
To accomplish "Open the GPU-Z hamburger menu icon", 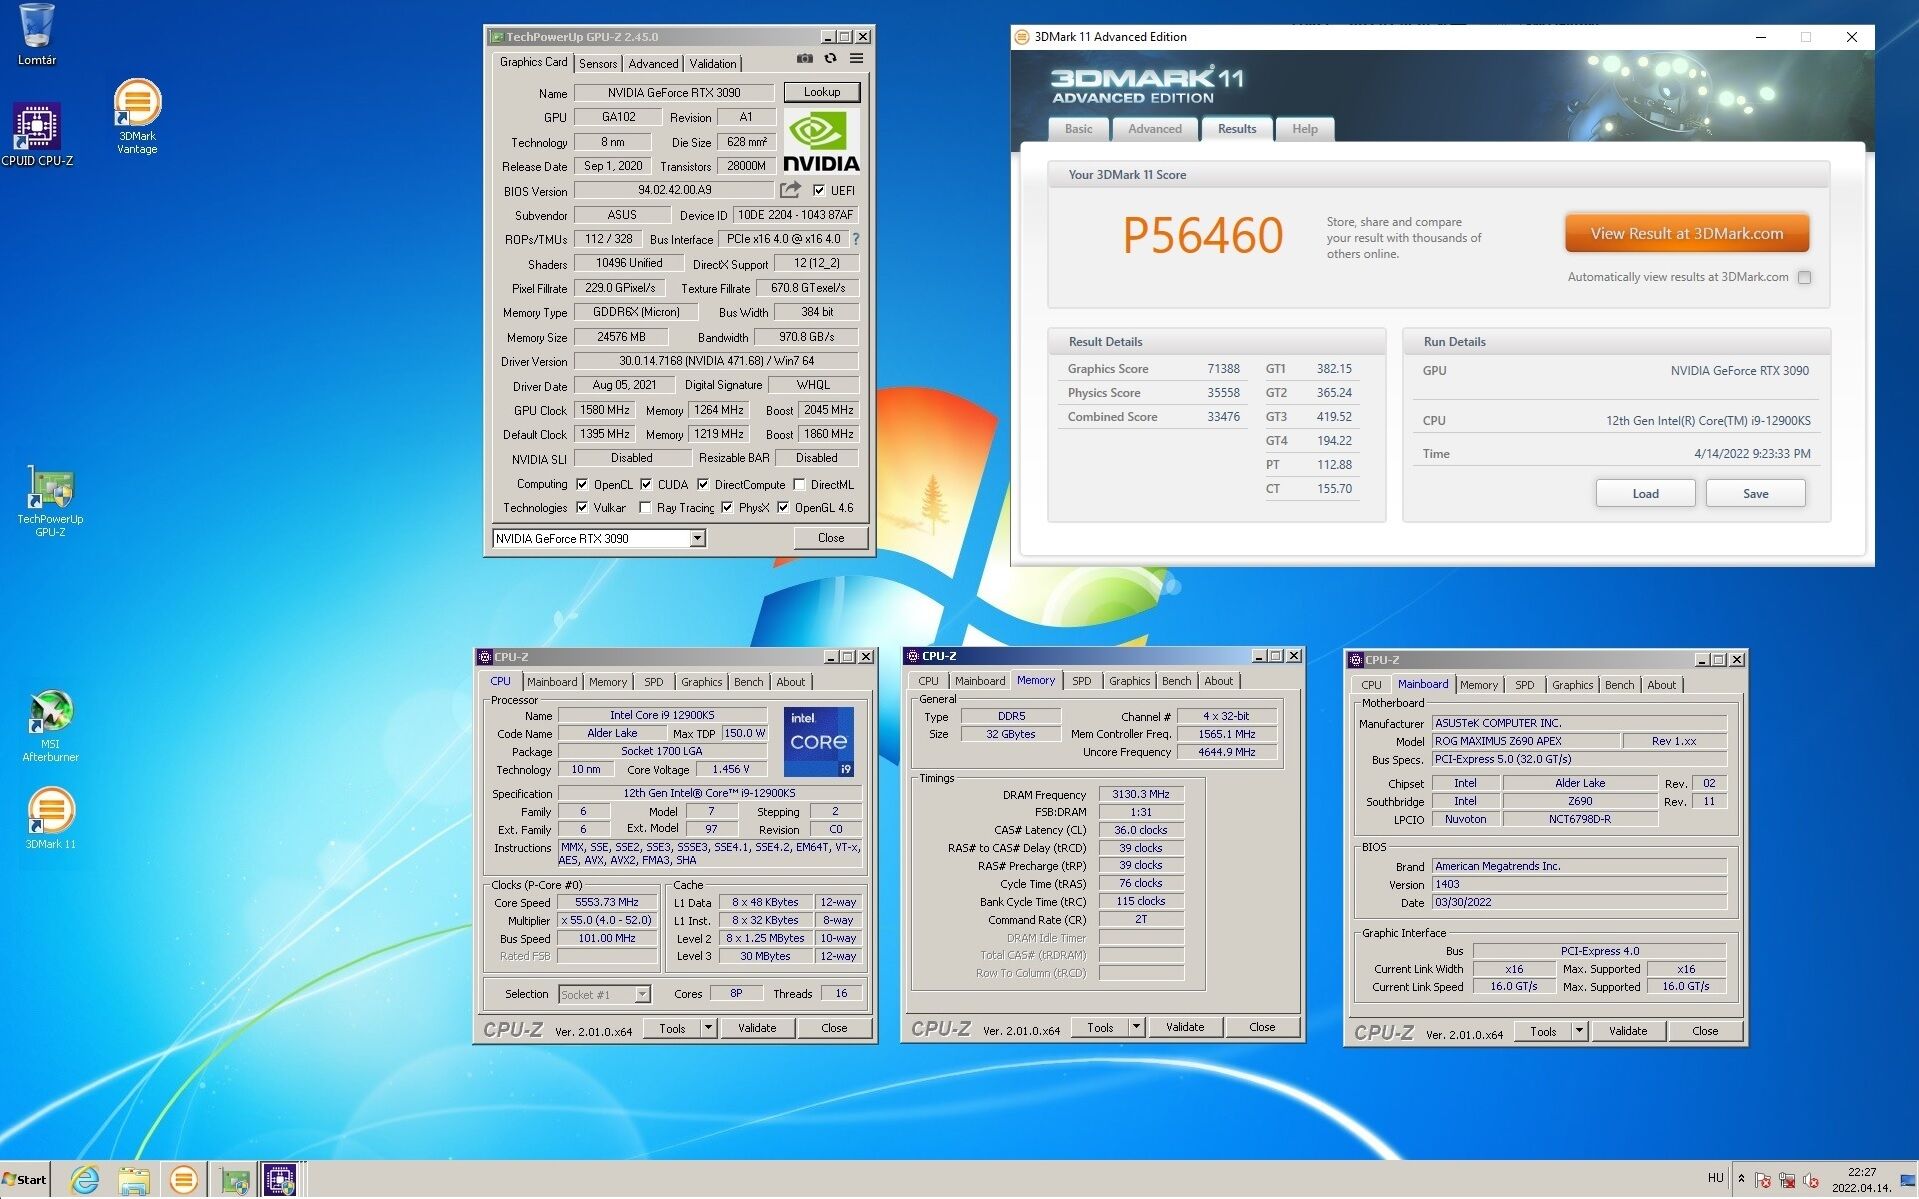I will (x=856, y=59).
